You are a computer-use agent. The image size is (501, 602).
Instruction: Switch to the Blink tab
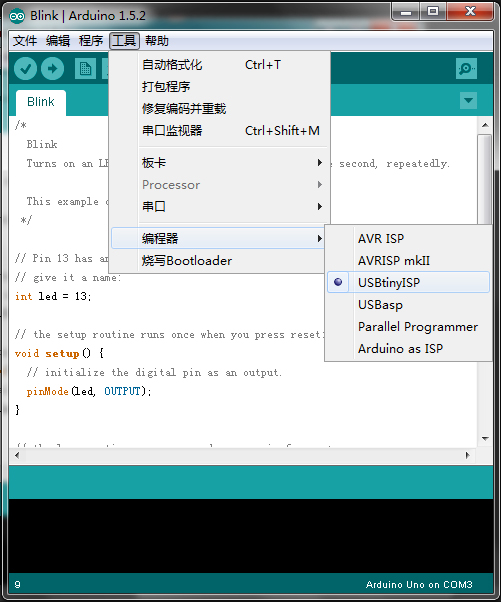(41, 102)
